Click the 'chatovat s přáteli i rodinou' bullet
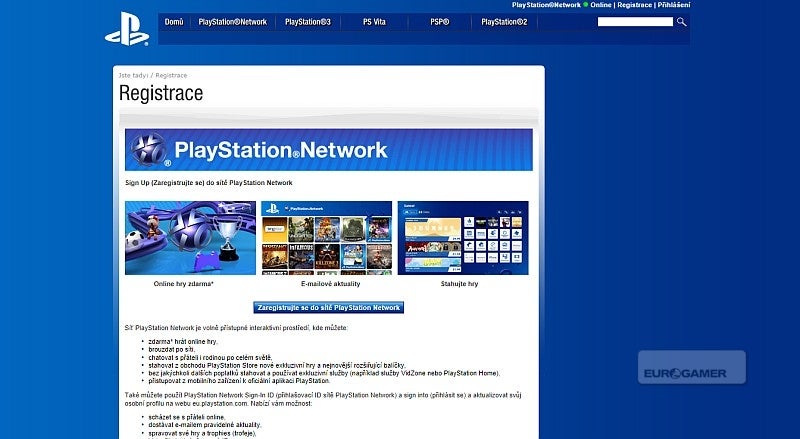Viewport: 800px width, 439px height. [210, 357]
